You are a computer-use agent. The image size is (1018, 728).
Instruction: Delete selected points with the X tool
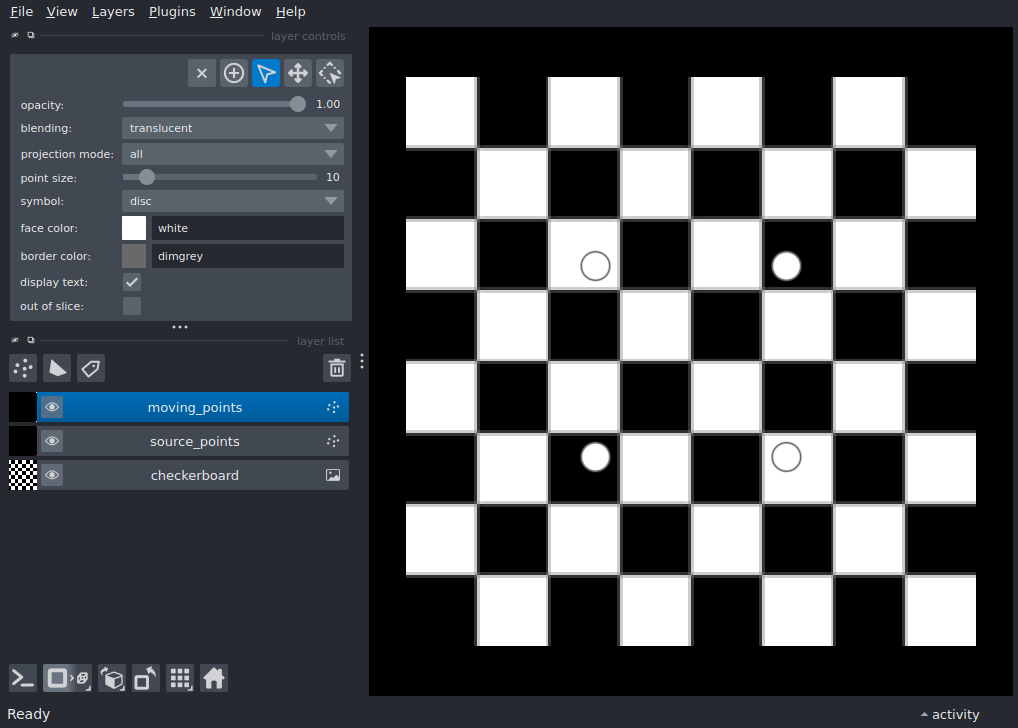(201, 73)
